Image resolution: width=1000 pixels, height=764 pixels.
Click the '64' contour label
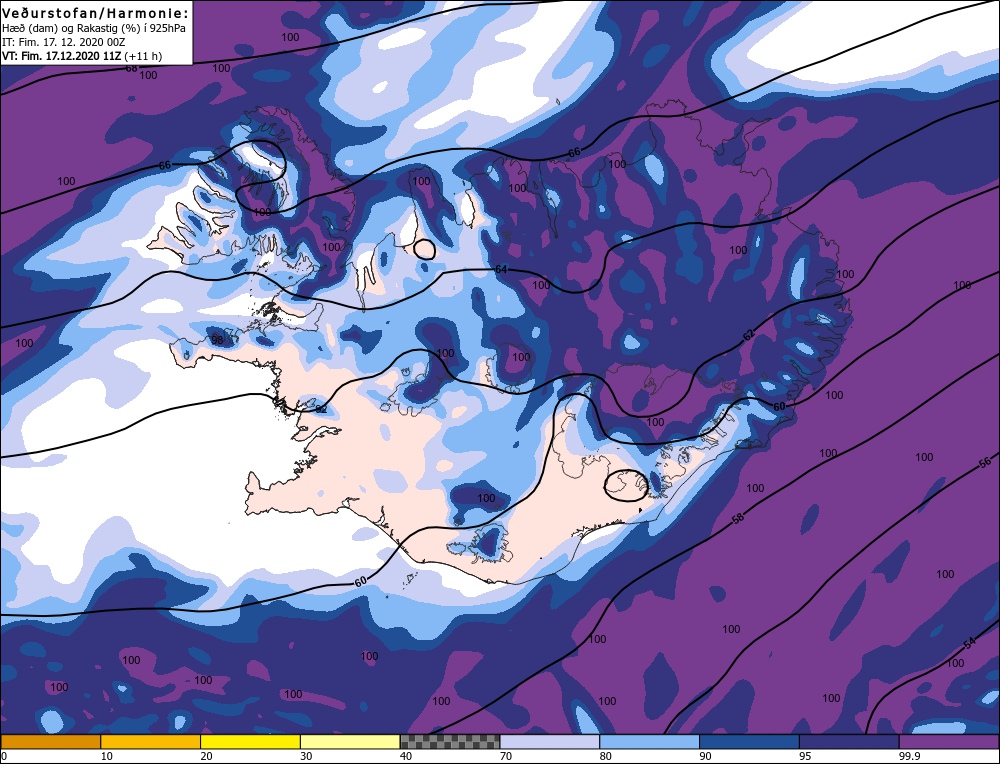[501, 270]
